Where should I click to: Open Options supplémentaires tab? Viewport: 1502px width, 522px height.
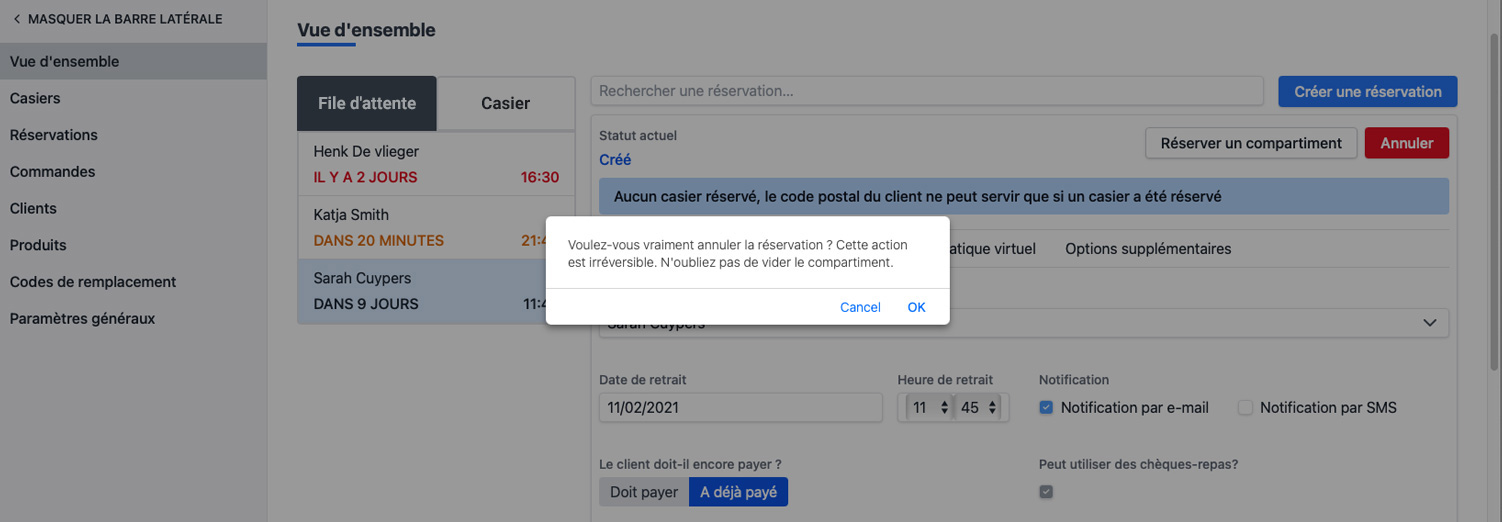(x=1147, y=248)
